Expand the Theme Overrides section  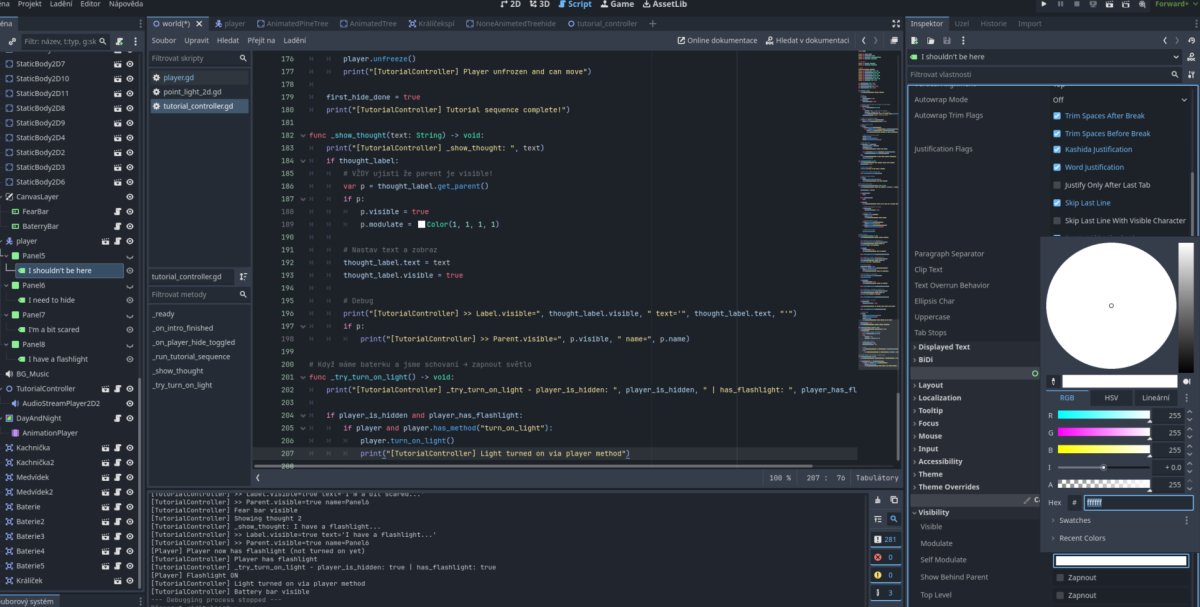tap(950, 487)
